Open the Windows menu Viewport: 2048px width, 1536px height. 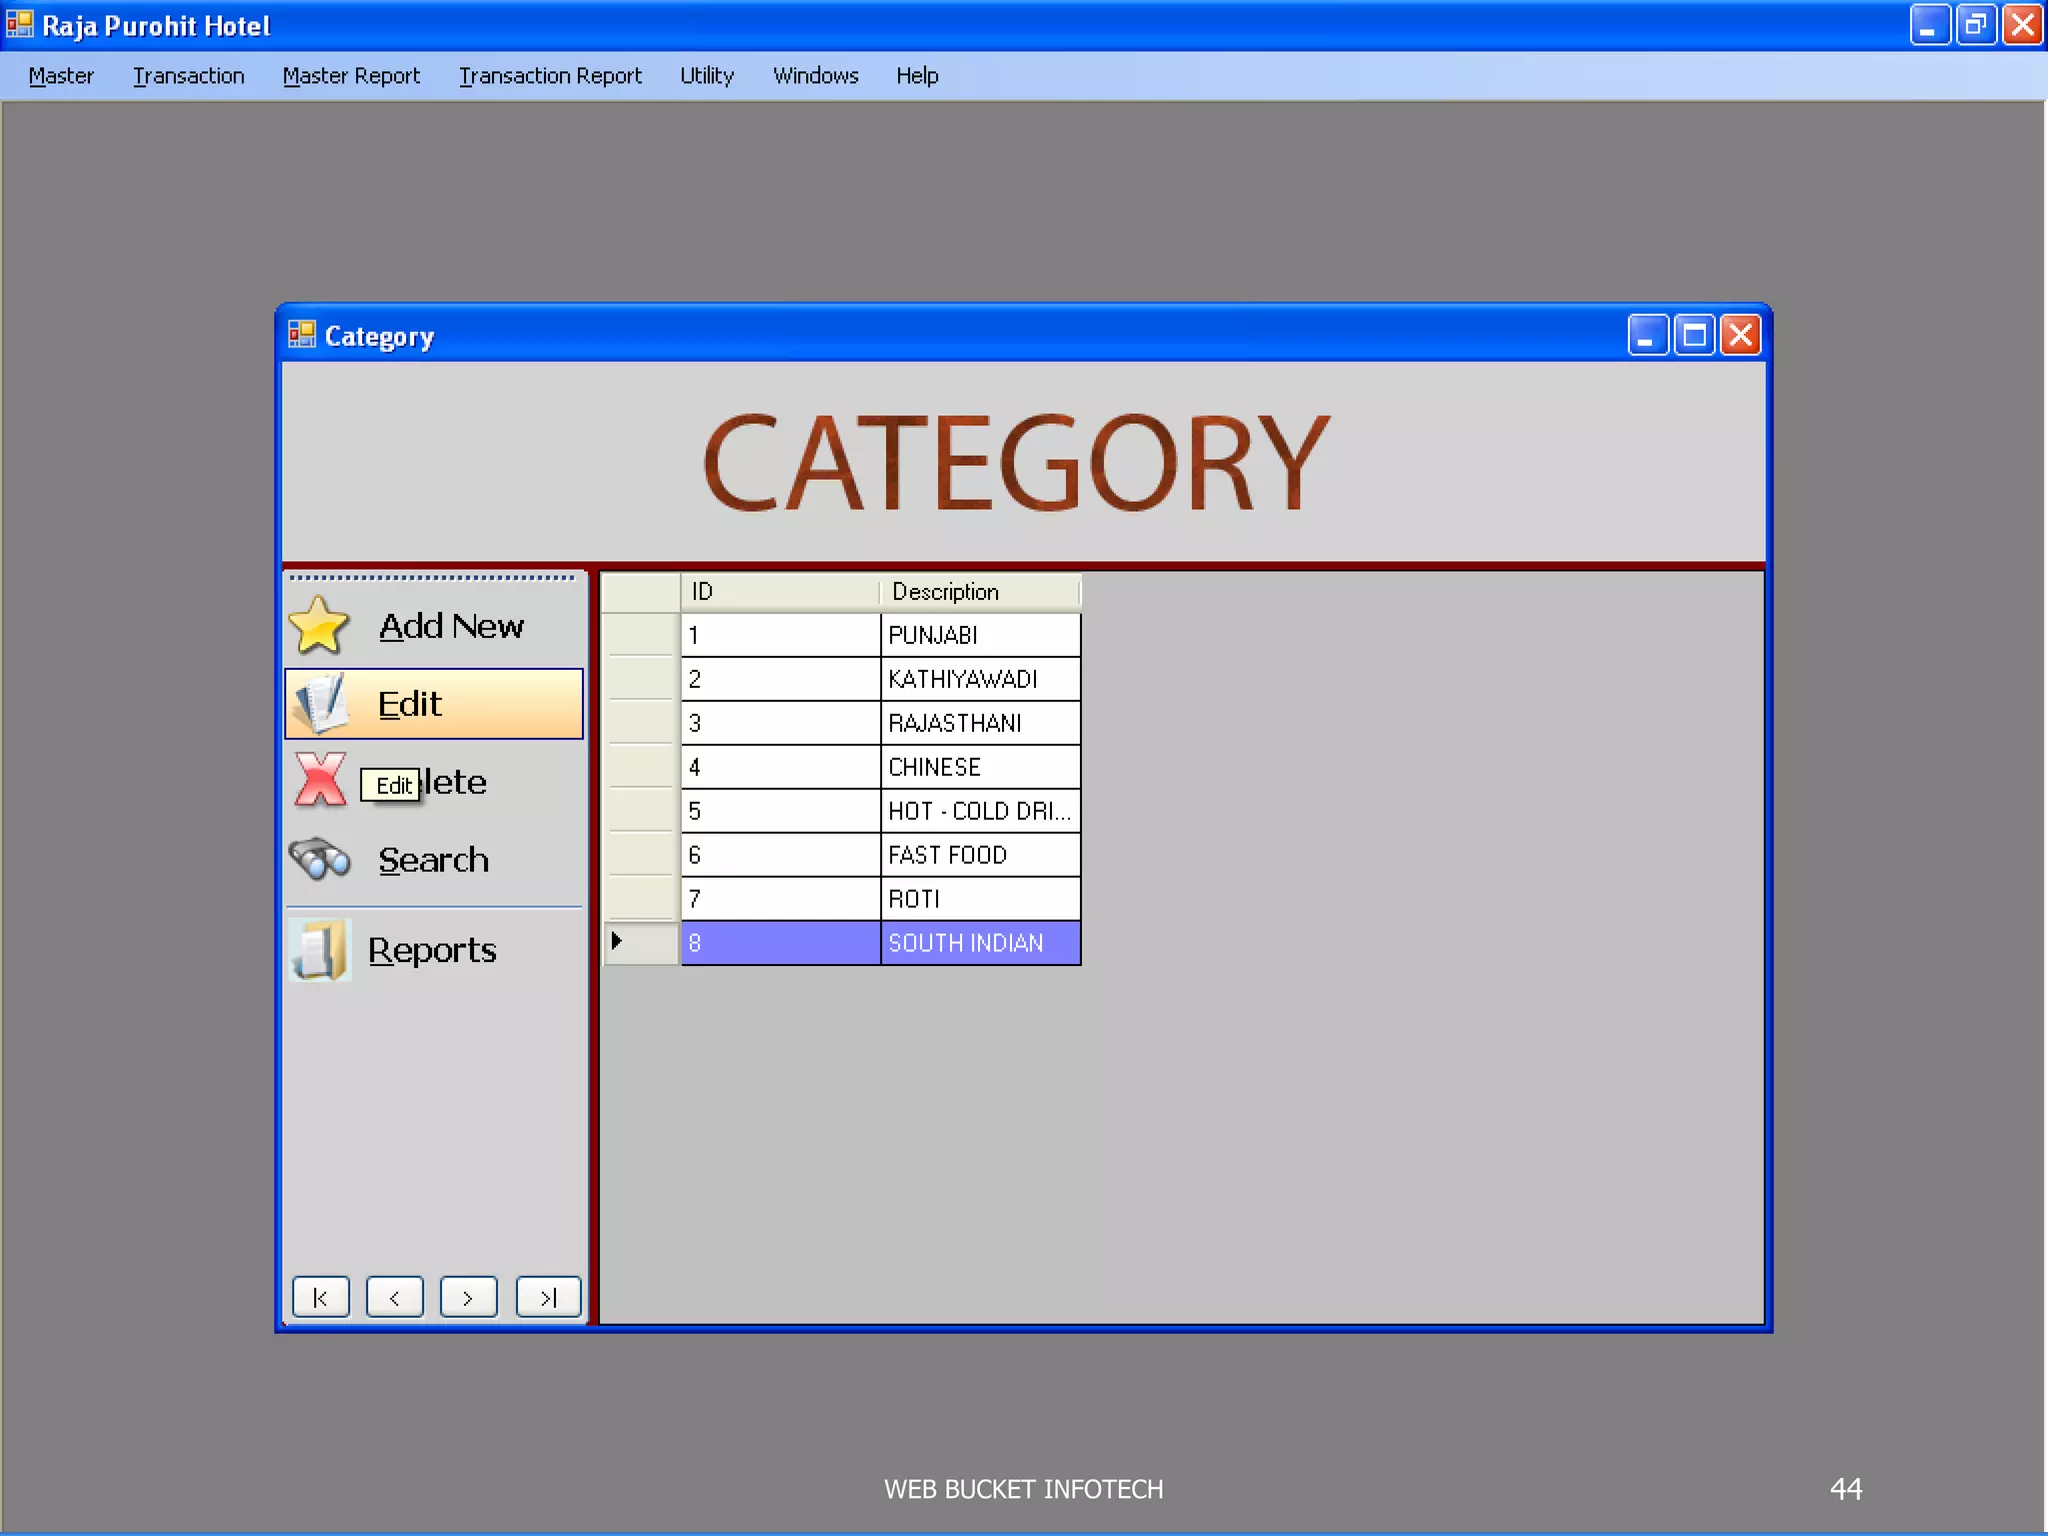pyautogui.click(x=815, y=76)
